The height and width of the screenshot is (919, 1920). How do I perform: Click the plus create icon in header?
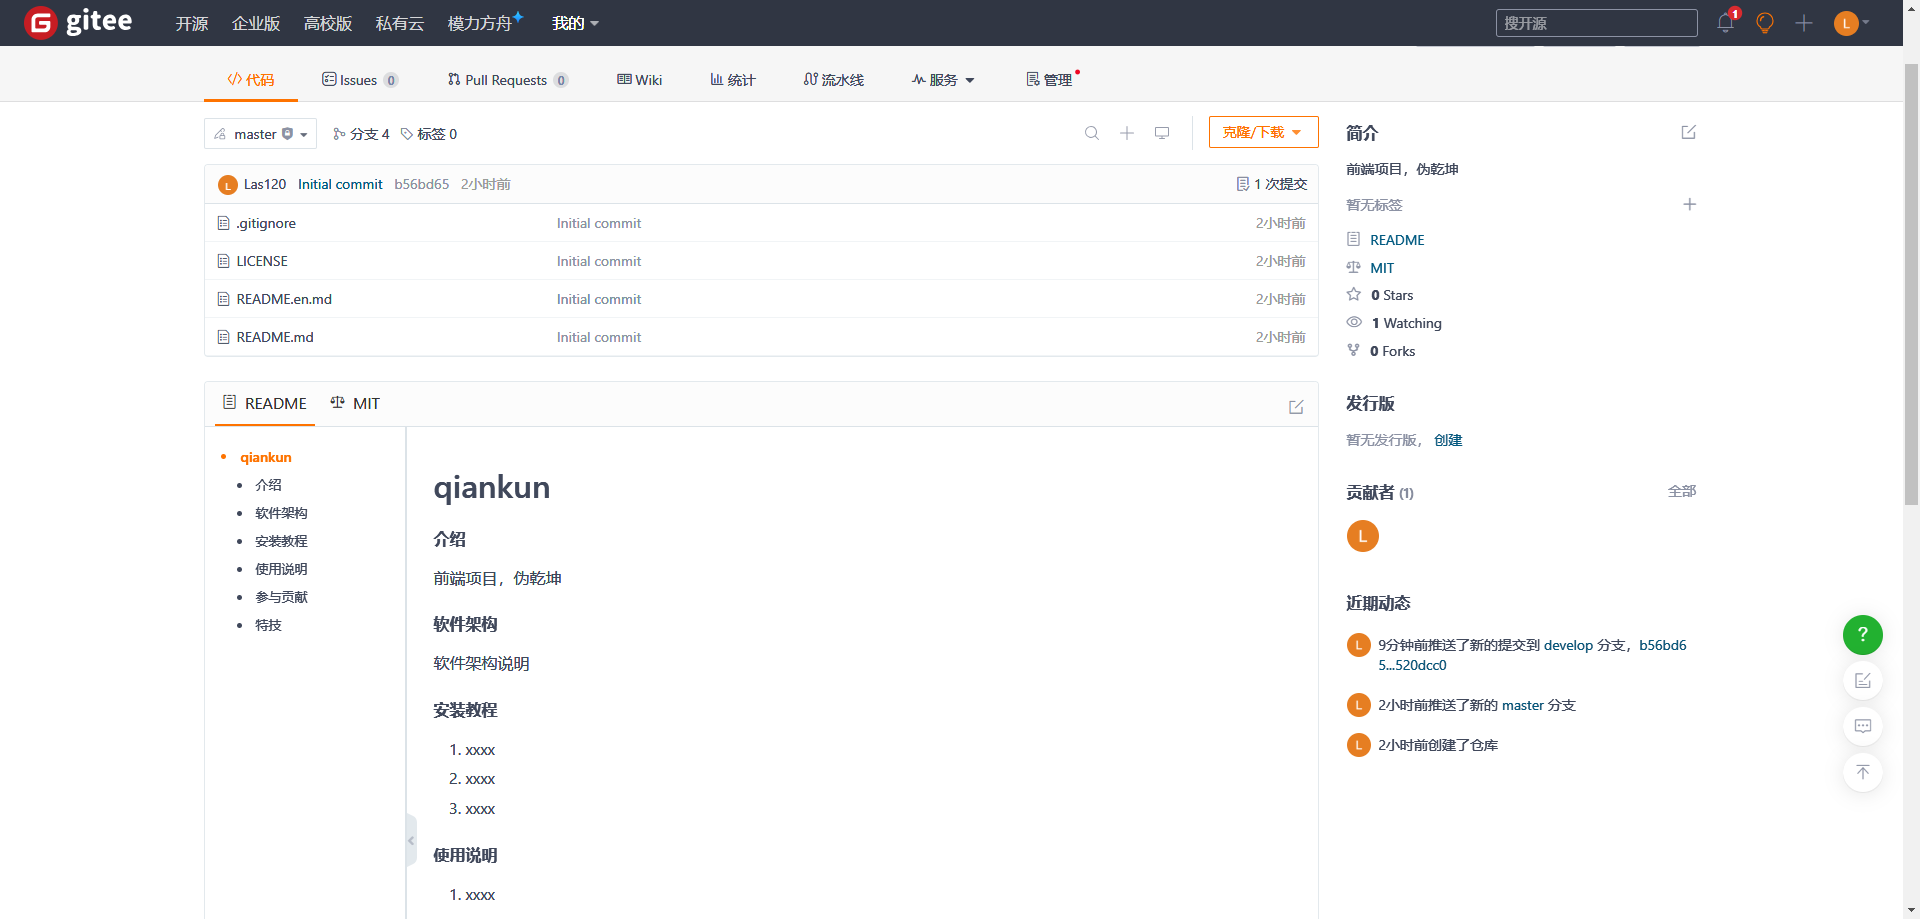point(1804,23)
